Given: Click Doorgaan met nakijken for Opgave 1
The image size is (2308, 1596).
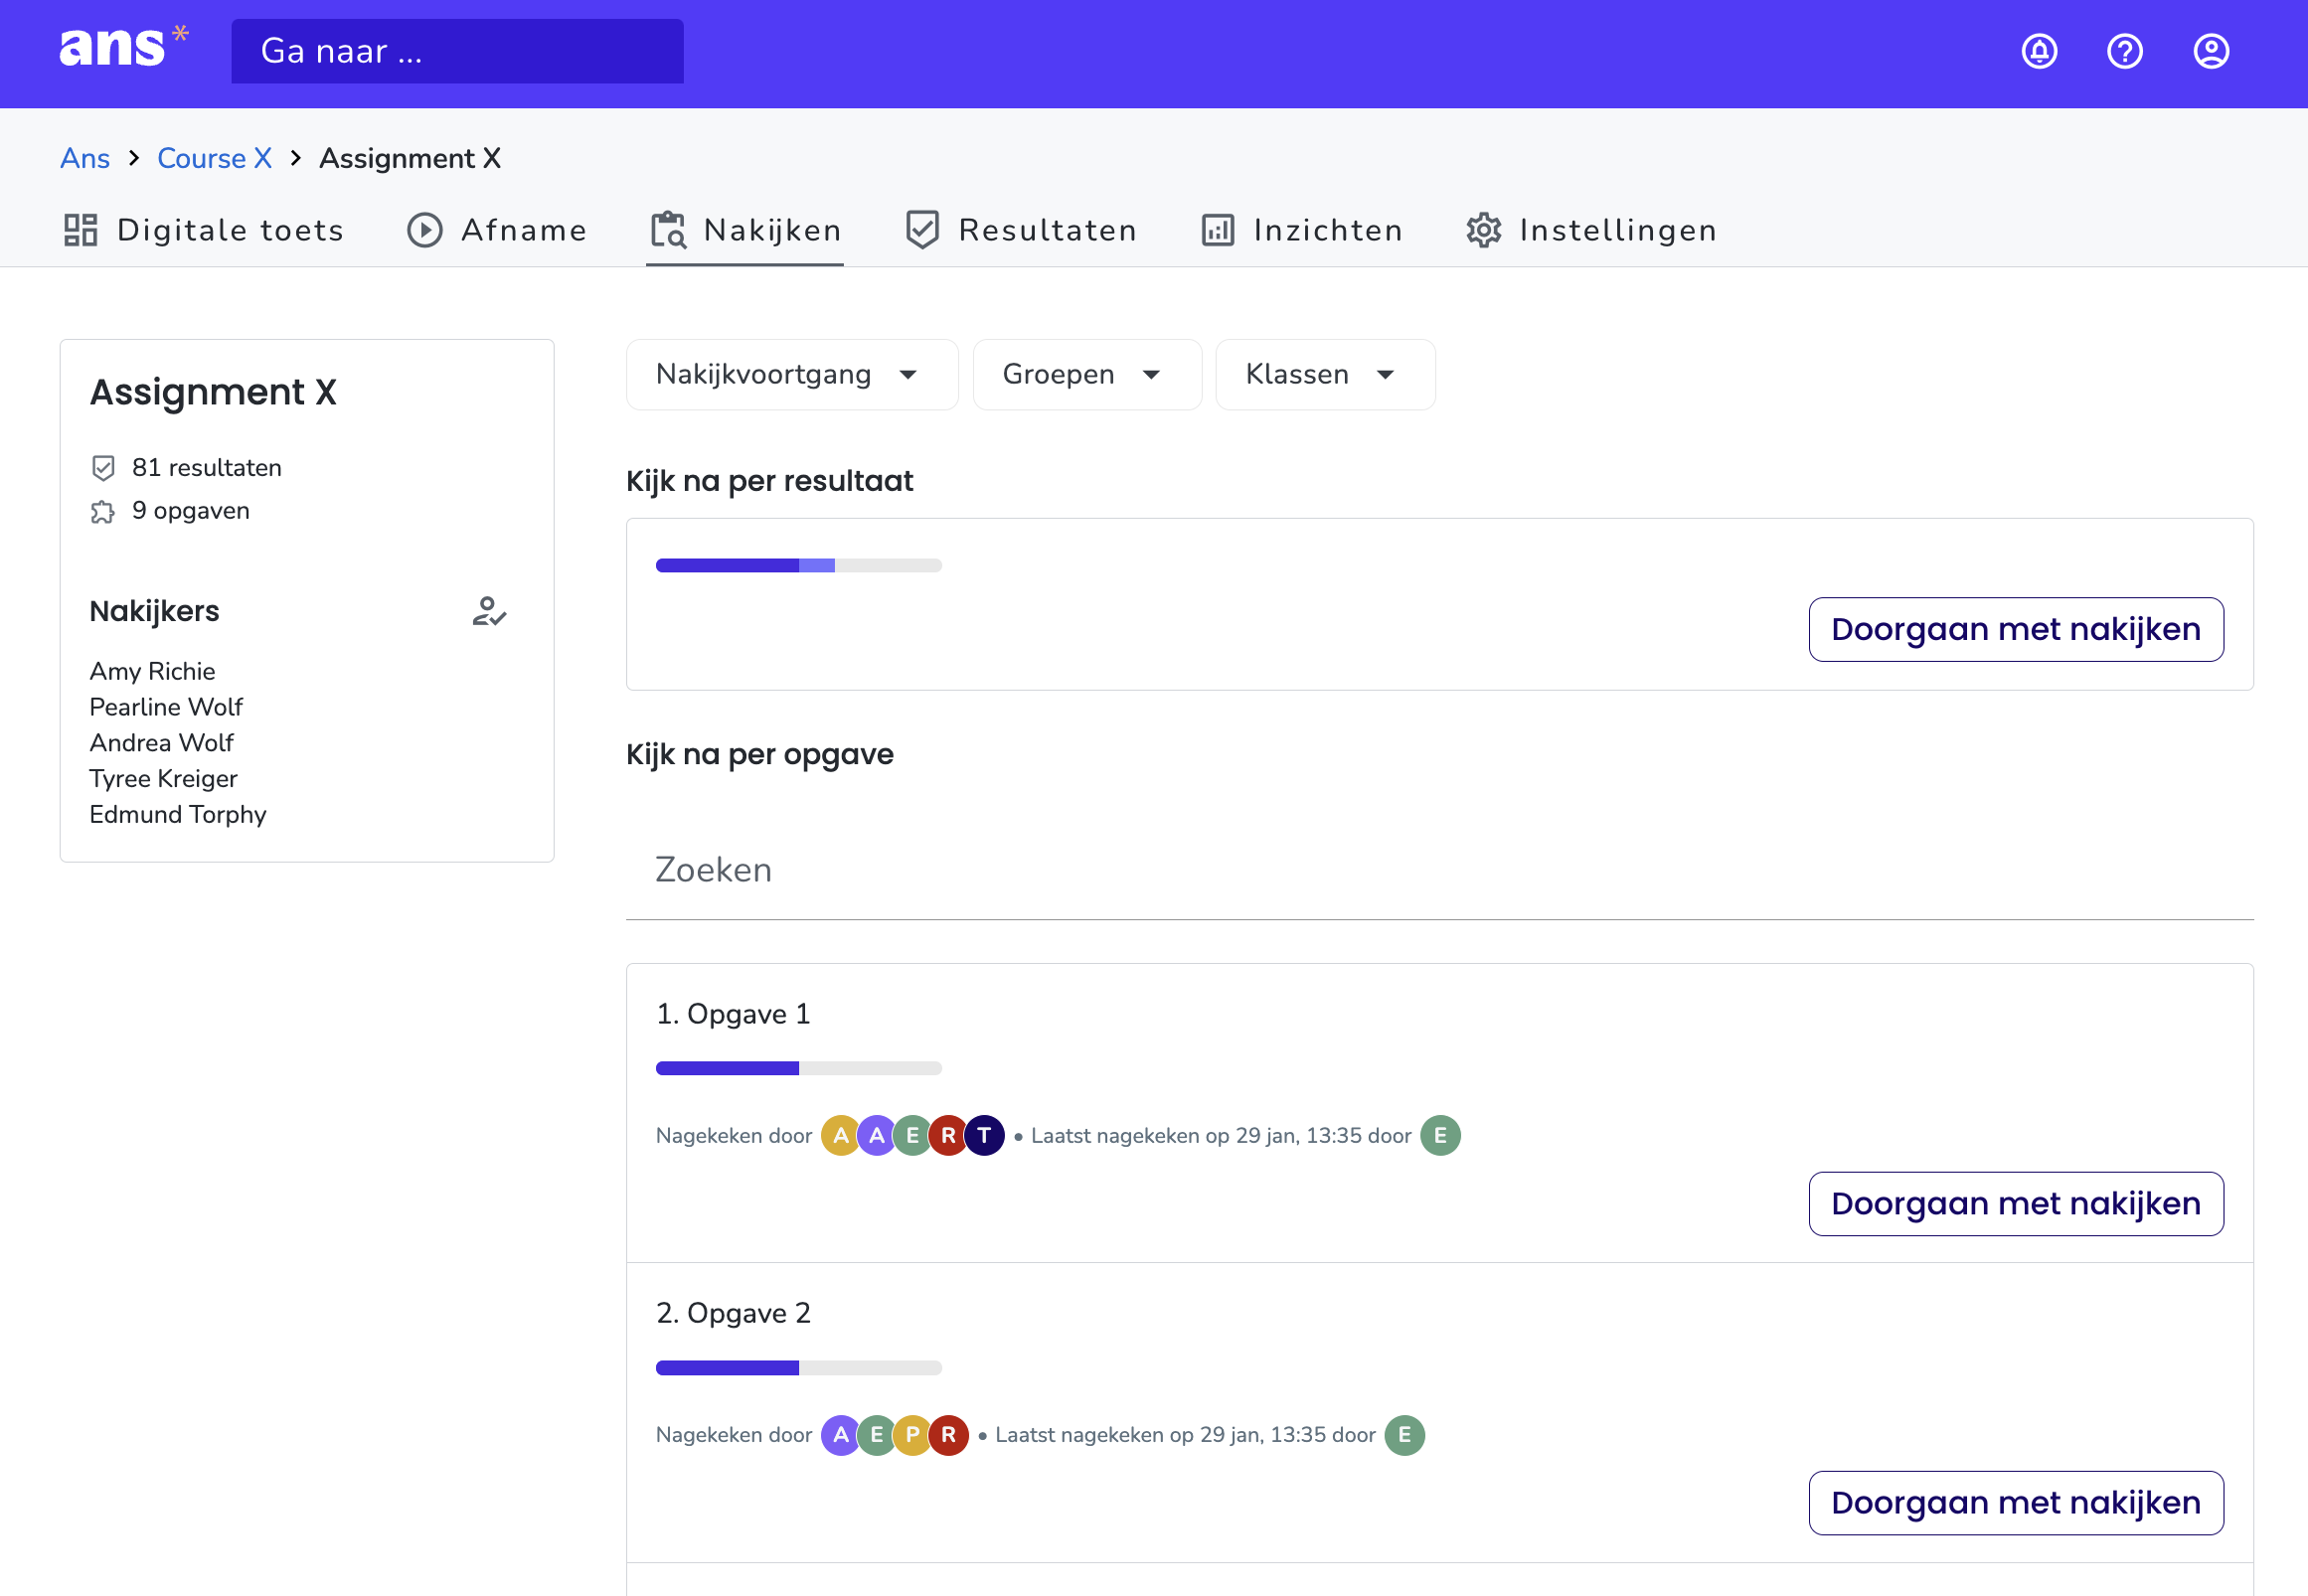Looking at the screenshot, I should [x=2015, y=1203].
